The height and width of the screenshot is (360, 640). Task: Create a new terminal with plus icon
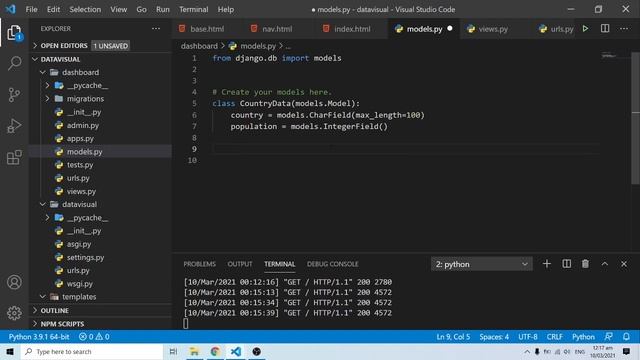pos(547,264)
